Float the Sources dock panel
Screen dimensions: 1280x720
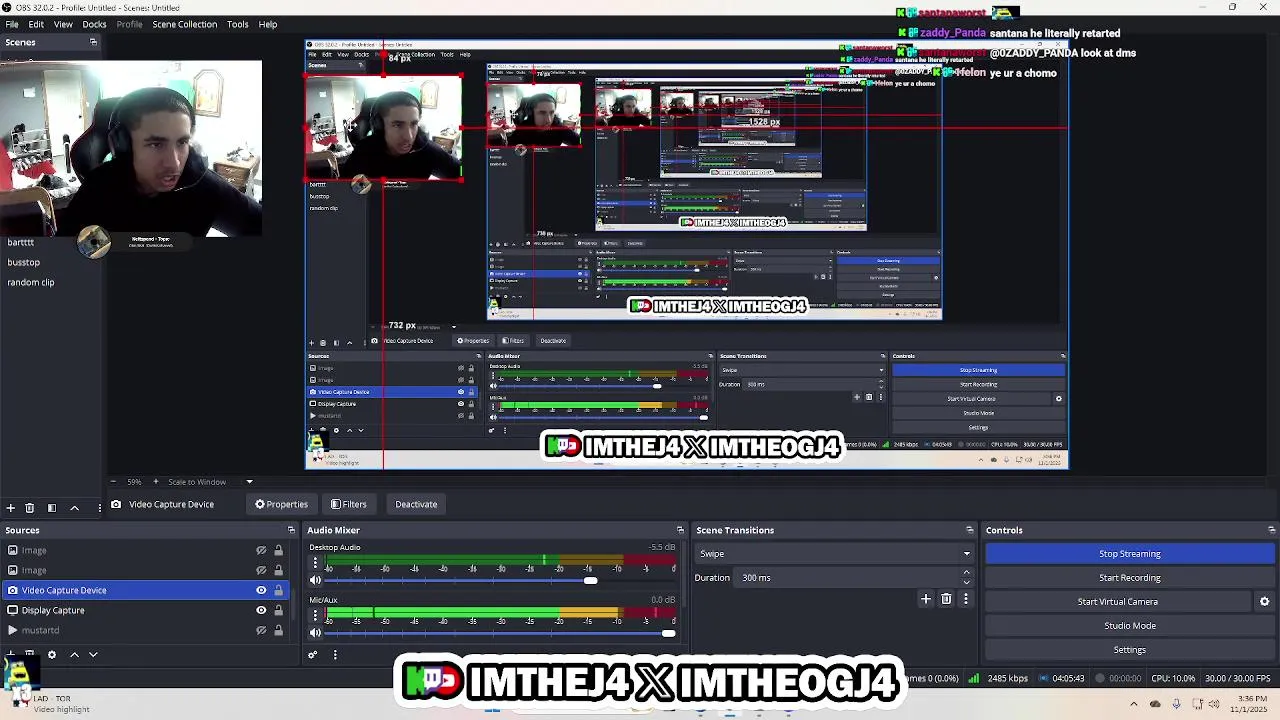(291, 530)
